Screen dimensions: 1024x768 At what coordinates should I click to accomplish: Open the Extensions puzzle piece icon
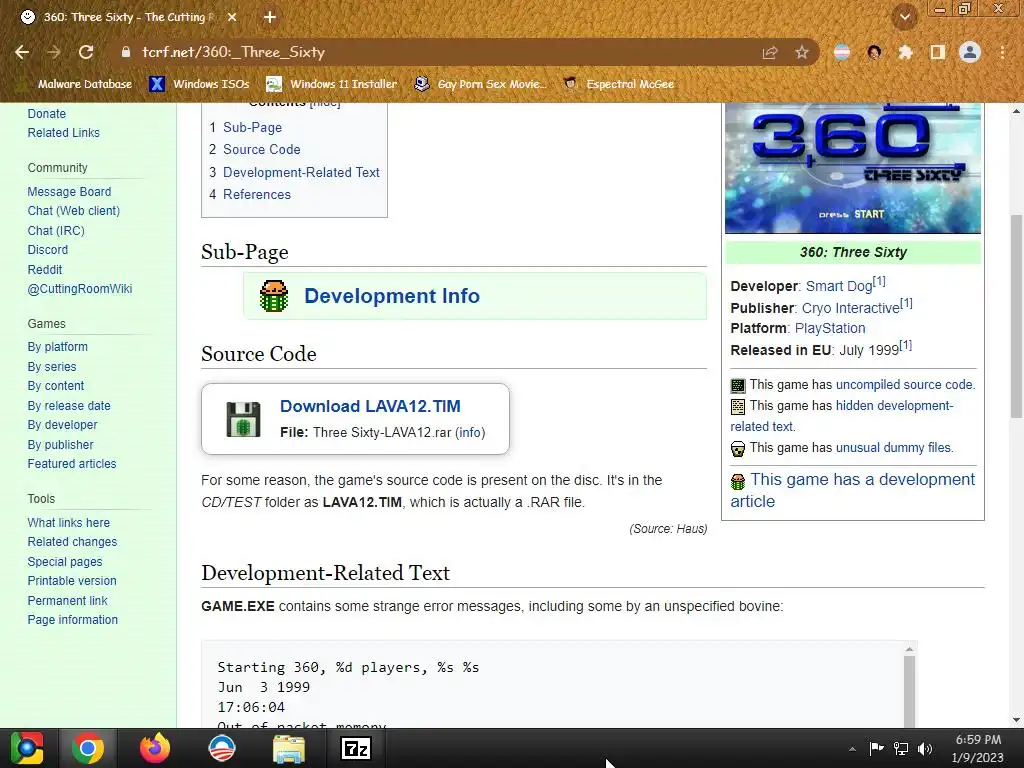(x=905, y=52)
